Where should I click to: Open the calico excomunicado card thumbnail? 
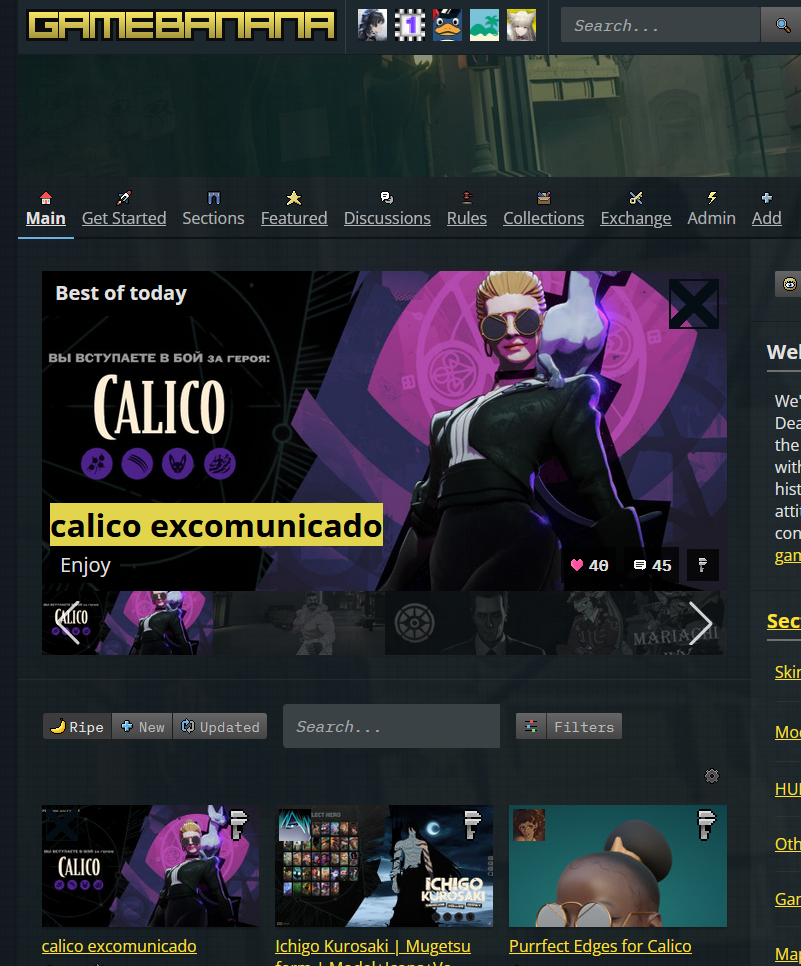coord(150,866)
